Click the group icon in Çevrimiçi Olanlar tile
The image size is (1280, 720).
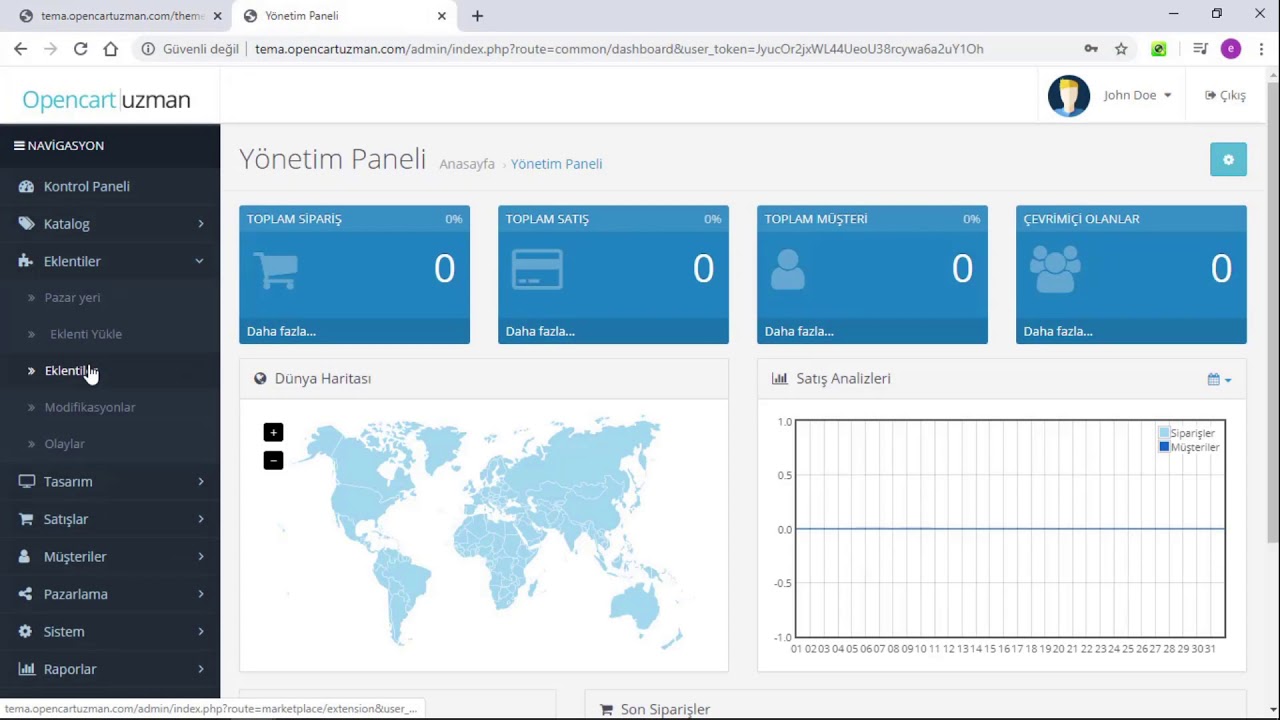(x=1055, y=269)
